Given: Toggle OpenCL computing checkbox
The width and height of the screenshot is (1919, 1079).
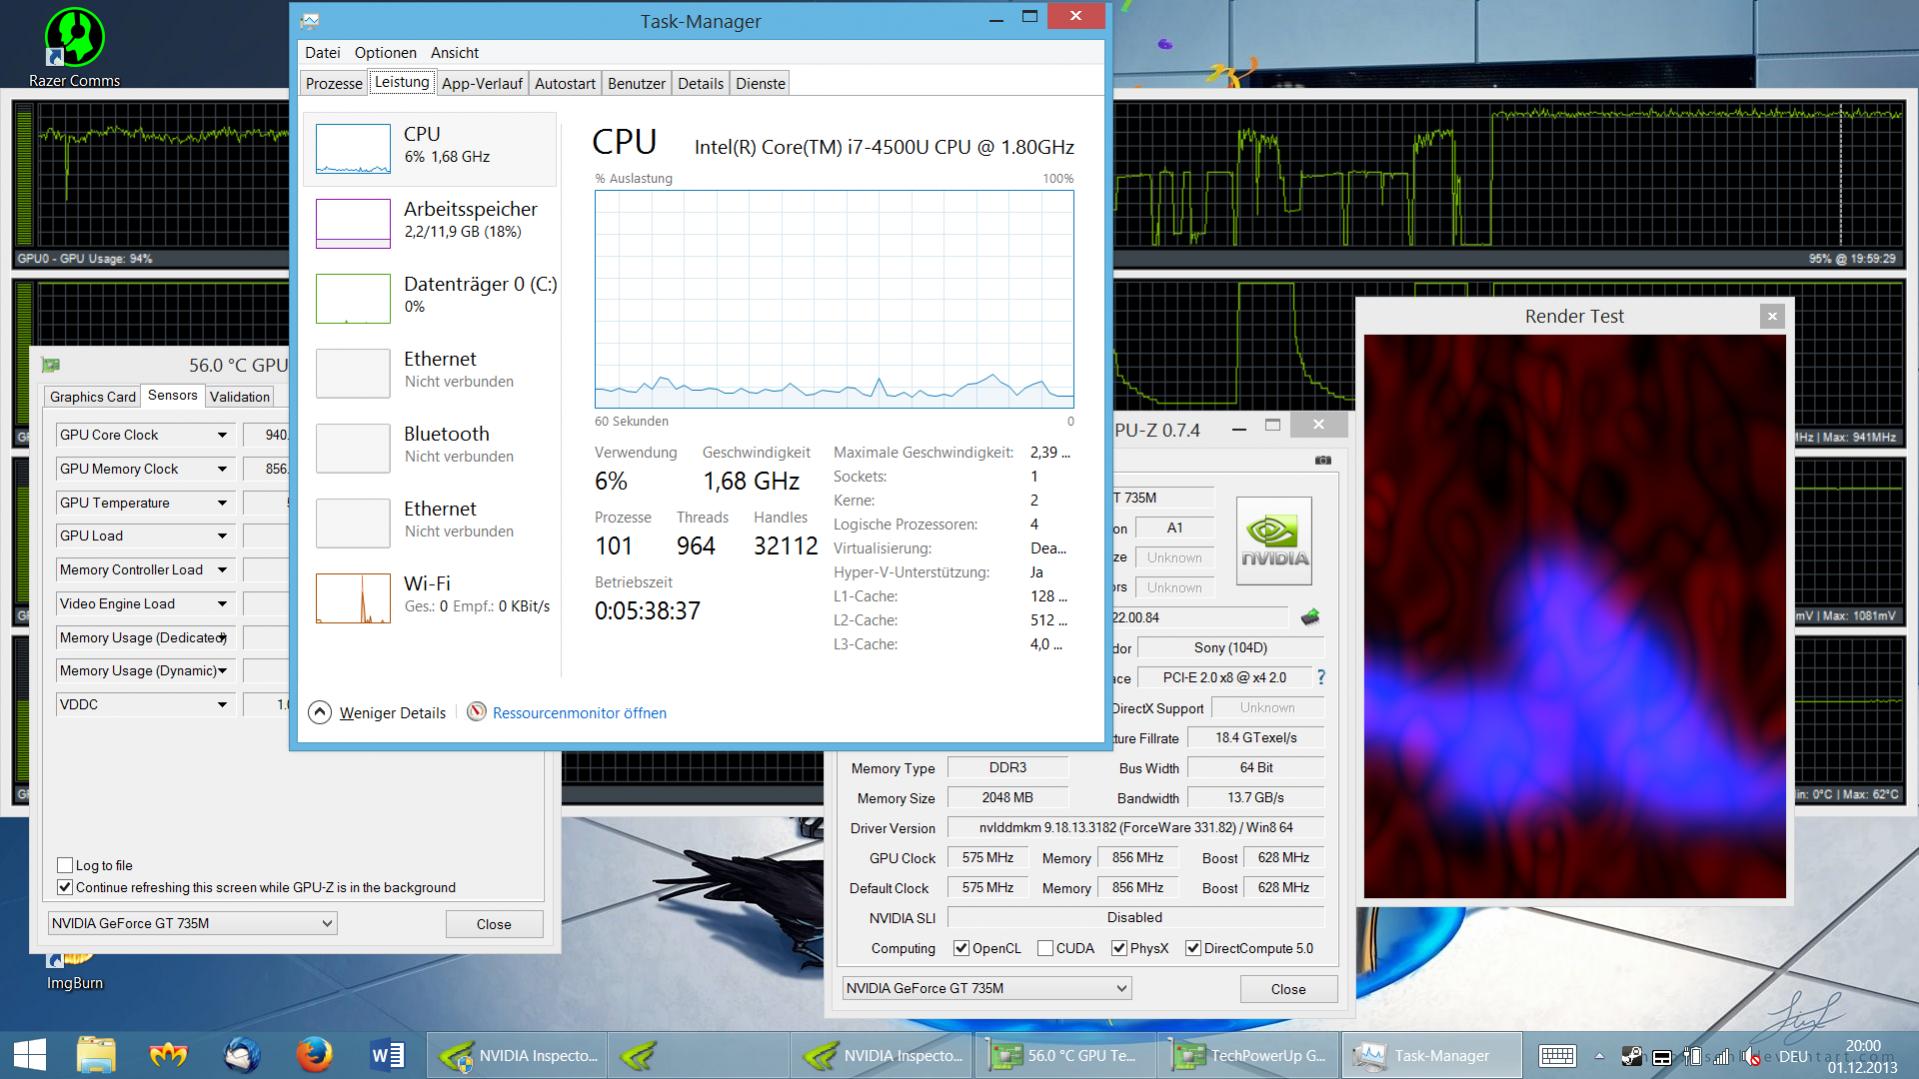Looking at the screenshot, I should pyautogui.click(x=961, y=948).
